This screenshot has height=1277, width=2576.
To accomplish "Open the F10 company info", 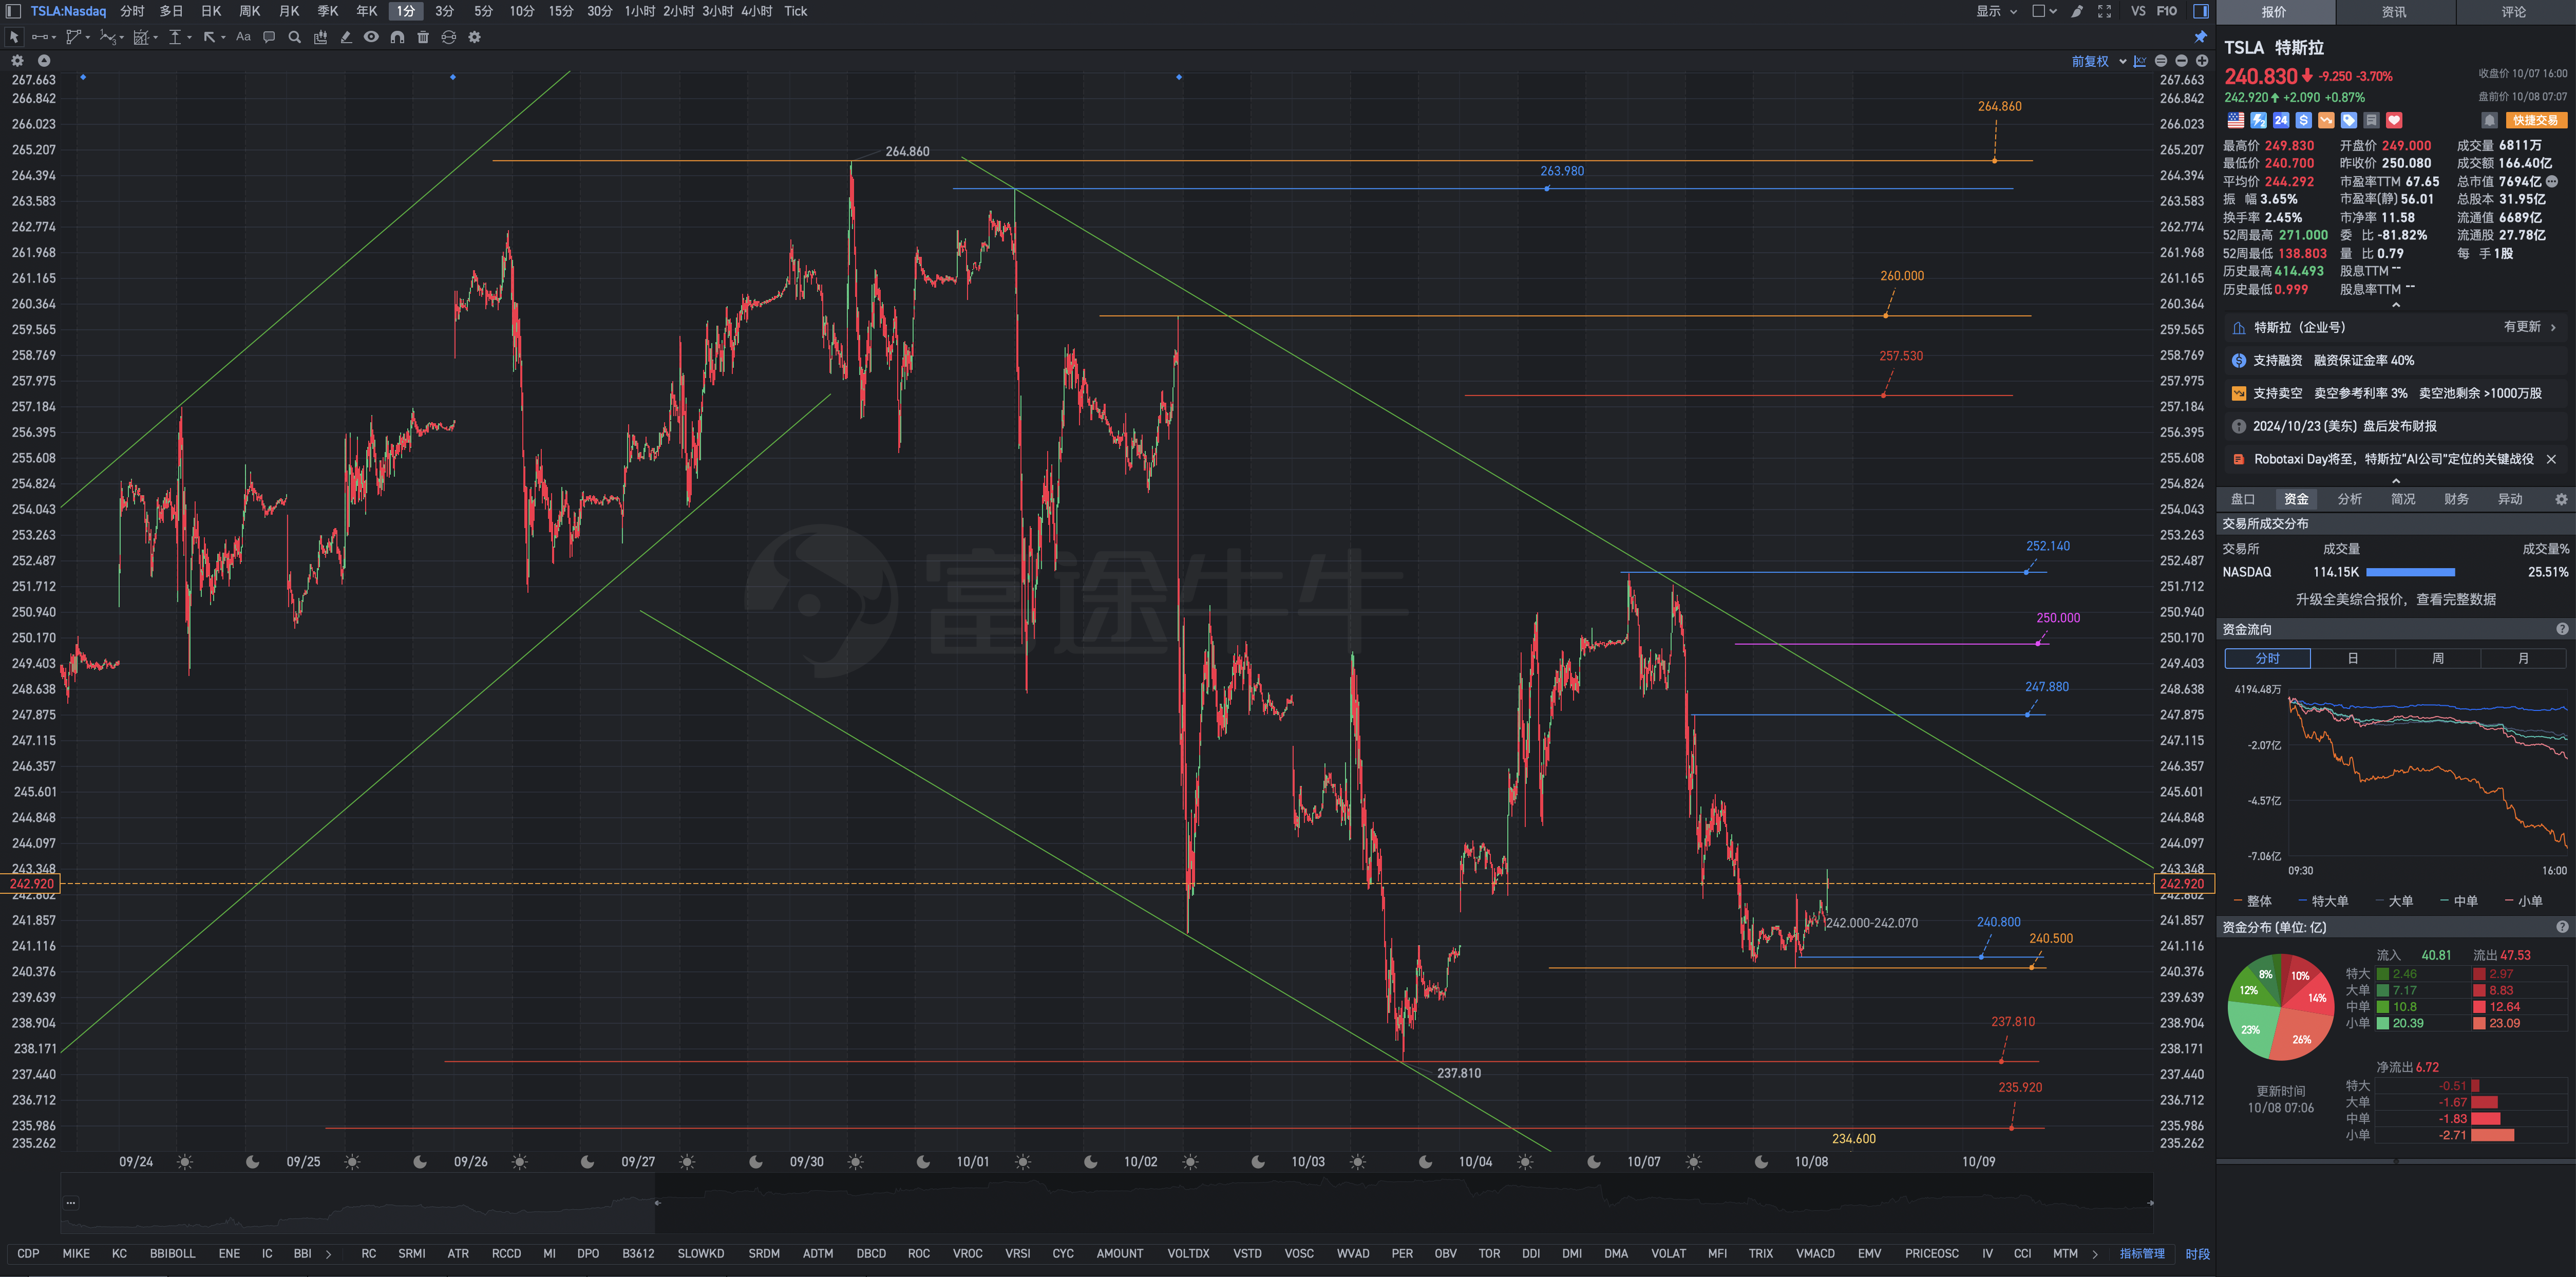I will coord(2167,11).
